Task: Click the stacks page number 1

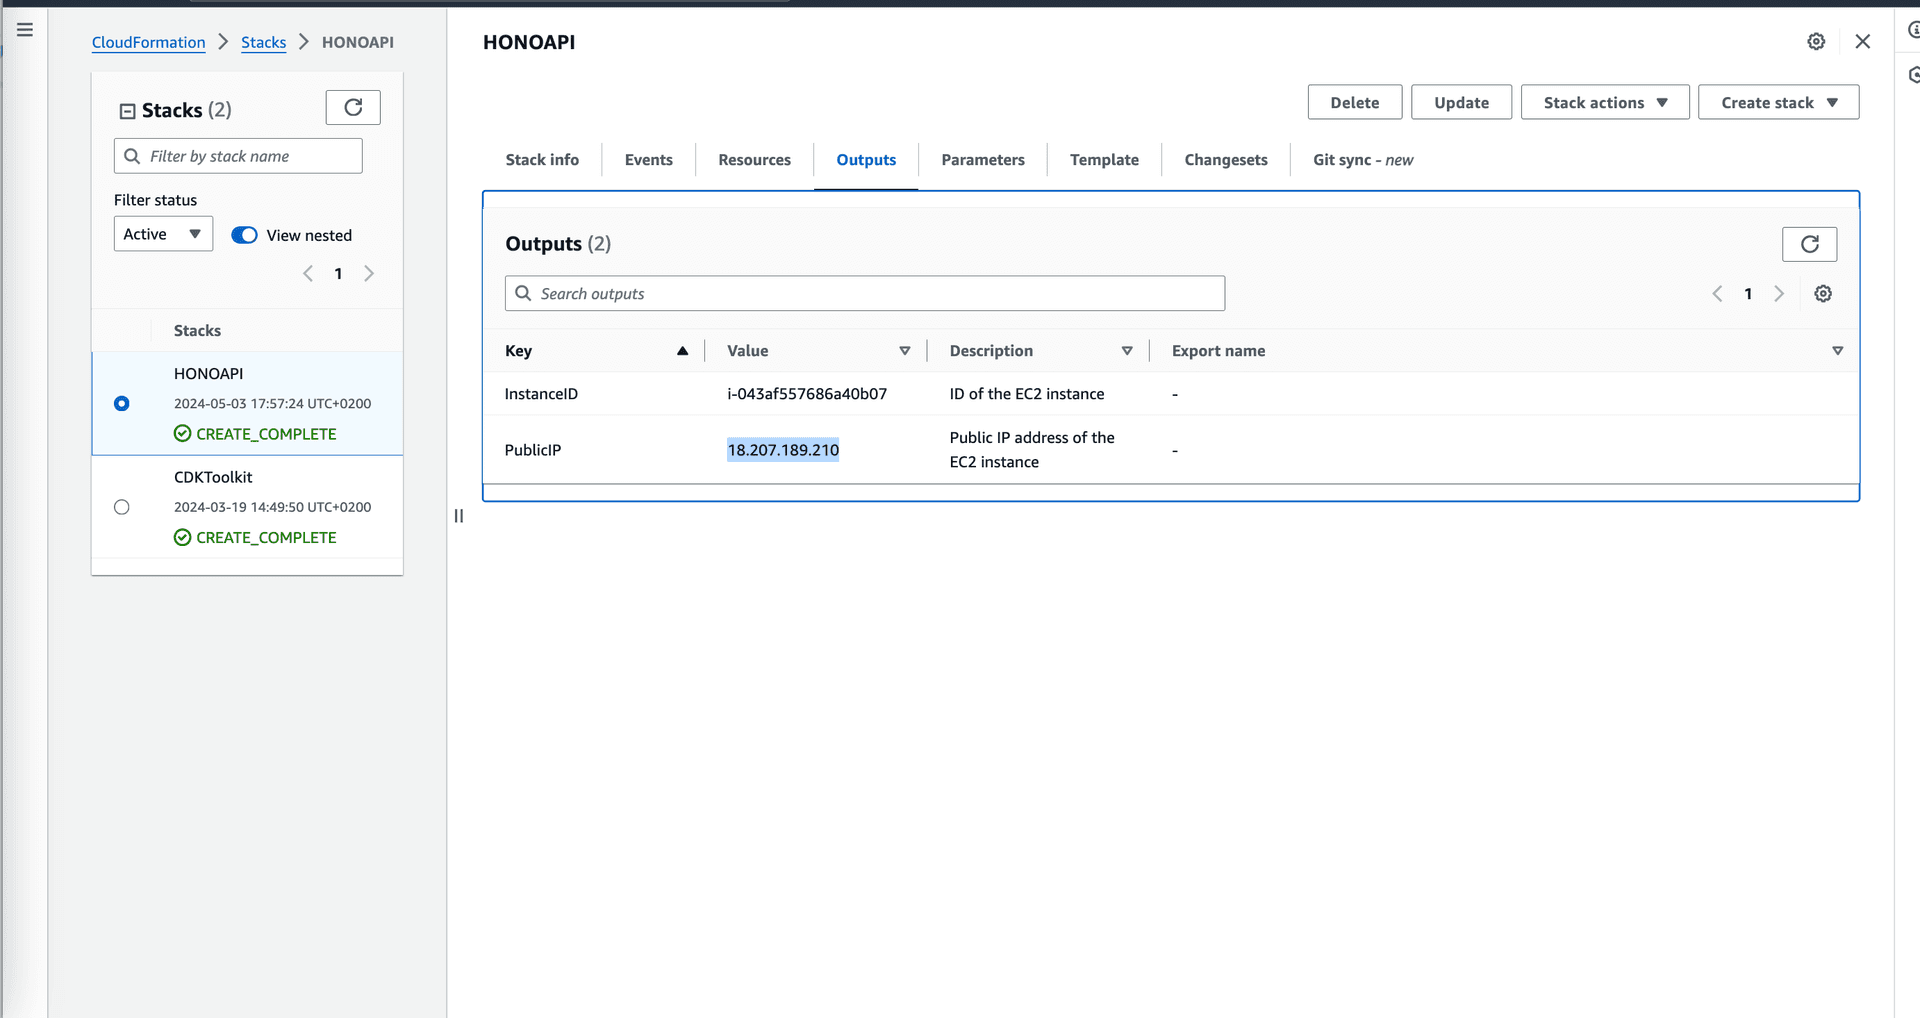Action: [x=338, y=274]
